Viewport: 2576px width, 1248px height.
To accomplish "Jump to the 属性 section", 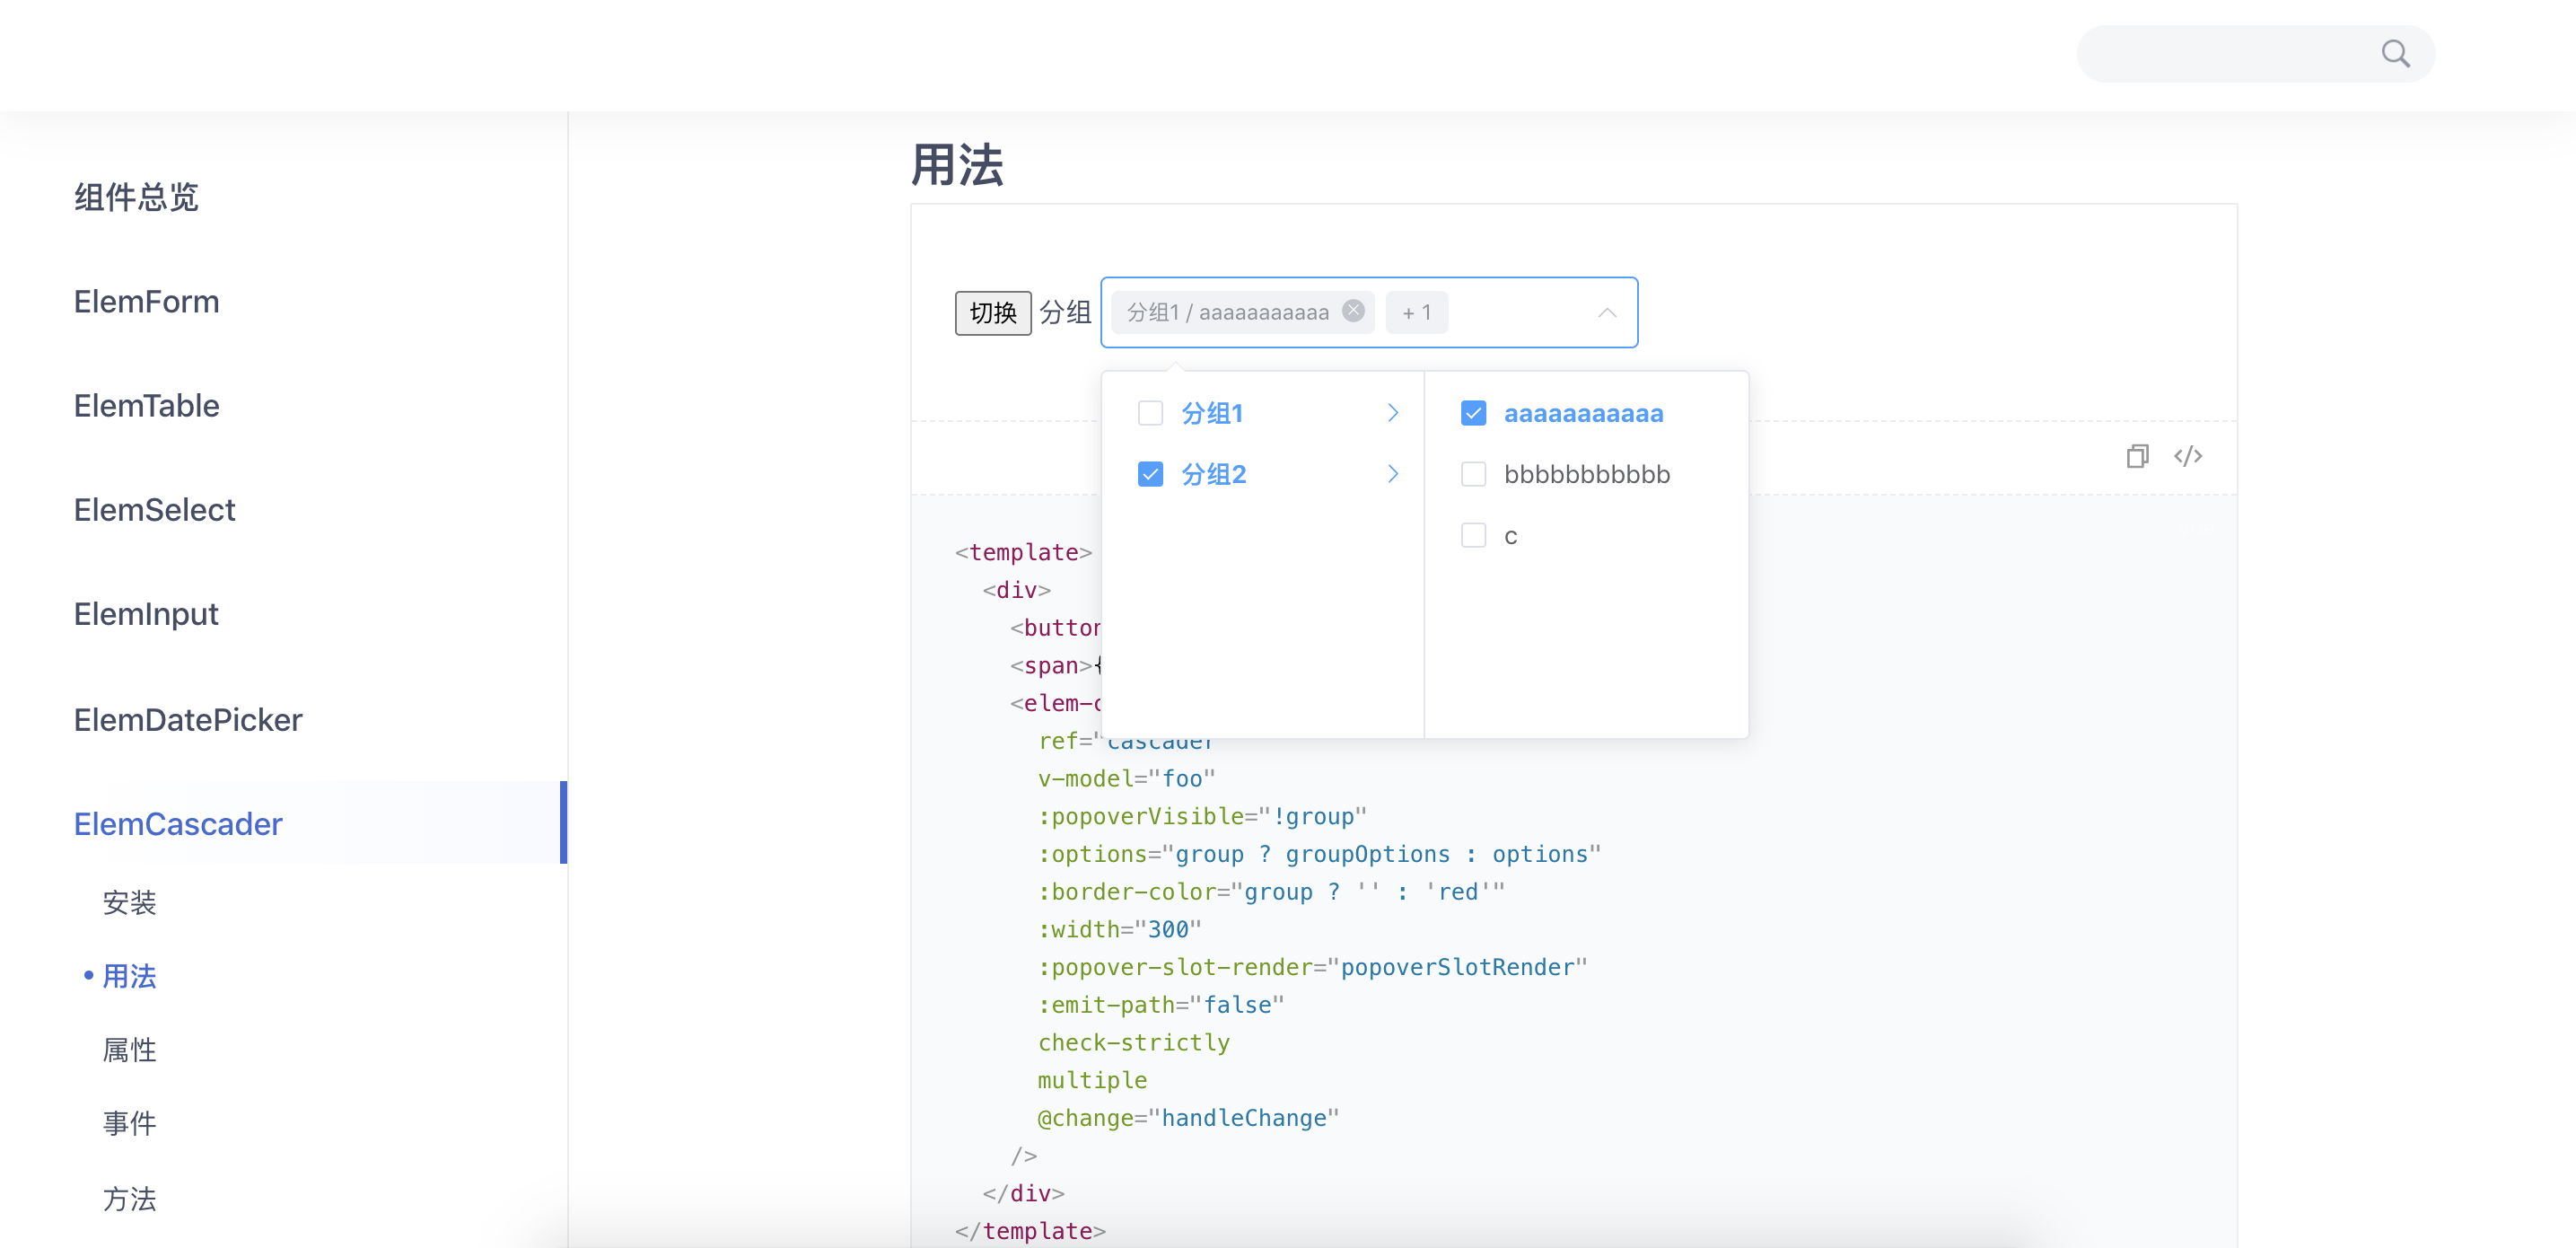I will (130, 1049).
